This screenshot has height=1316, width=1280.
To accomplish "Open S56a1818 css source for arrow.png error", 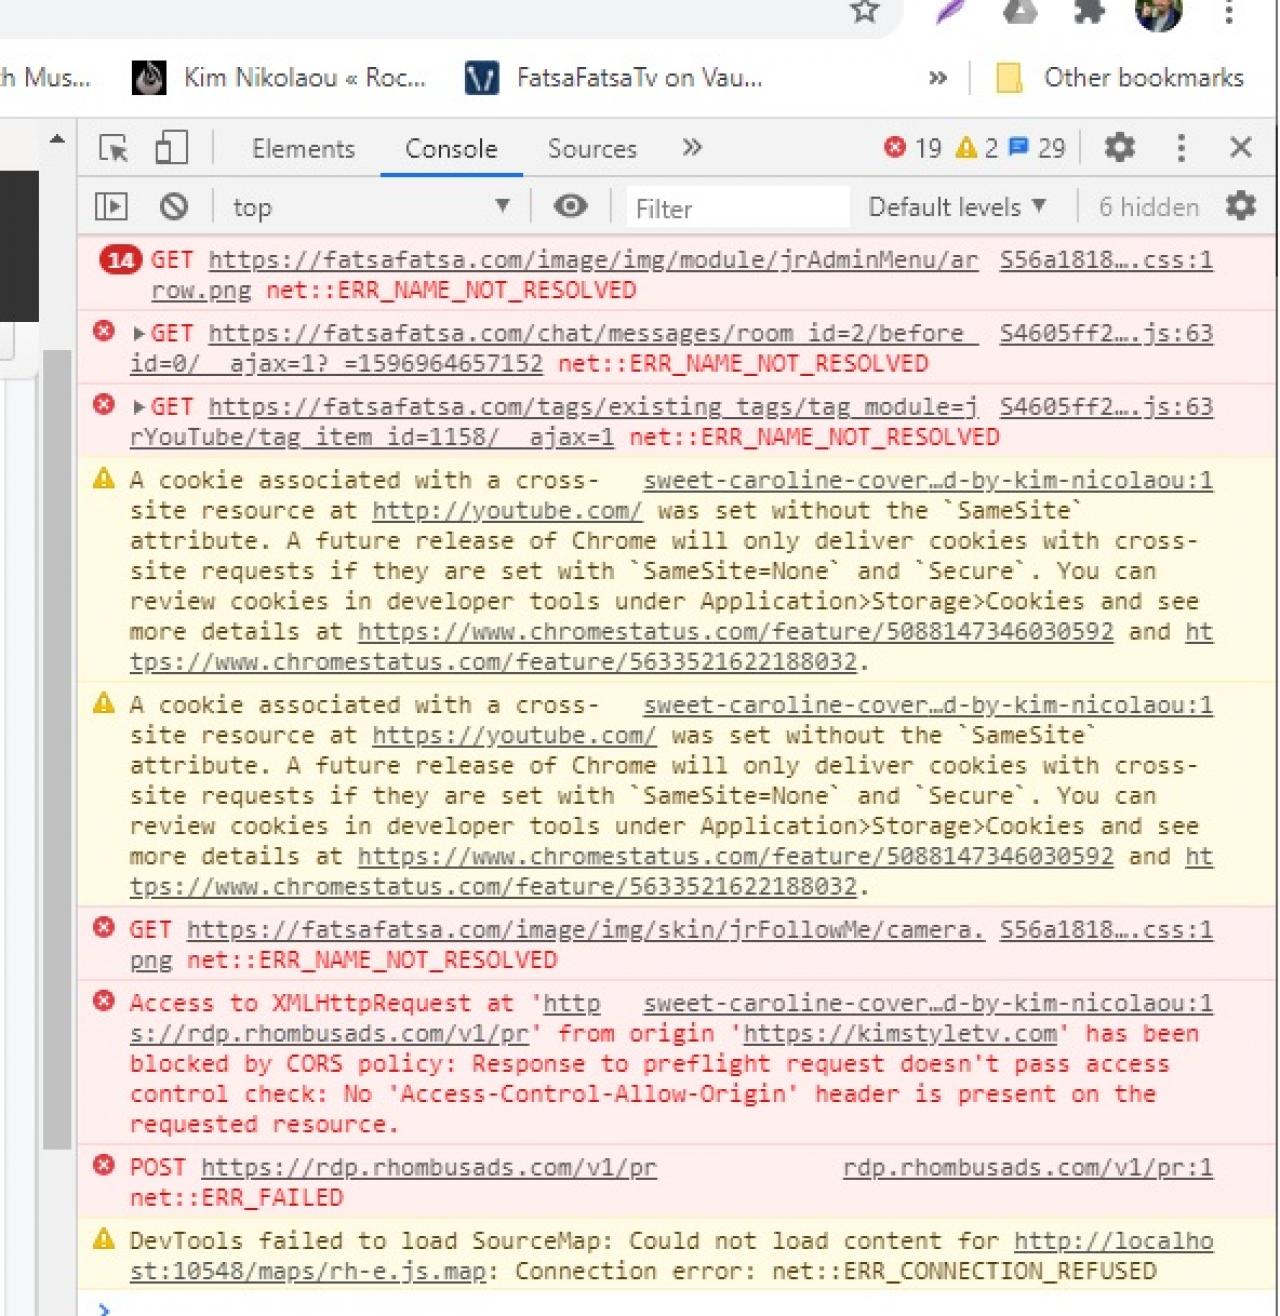I will (x=1106, y=260).
